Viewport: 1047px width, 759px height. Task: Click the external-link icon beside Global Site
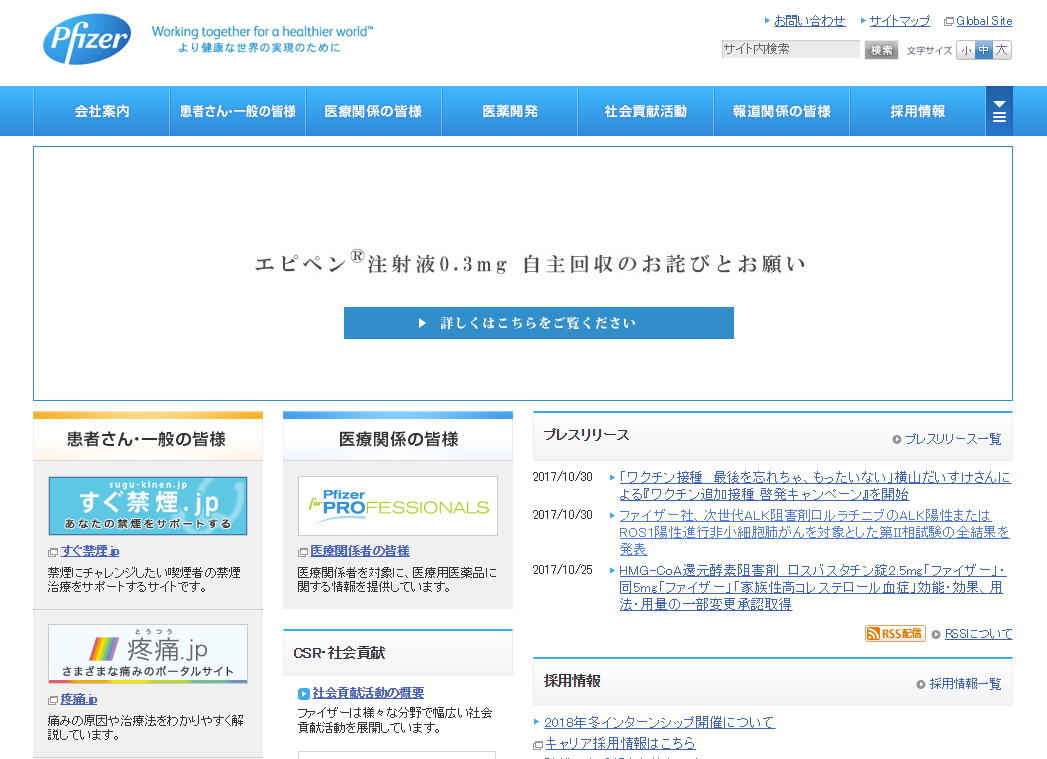(948, 21)
